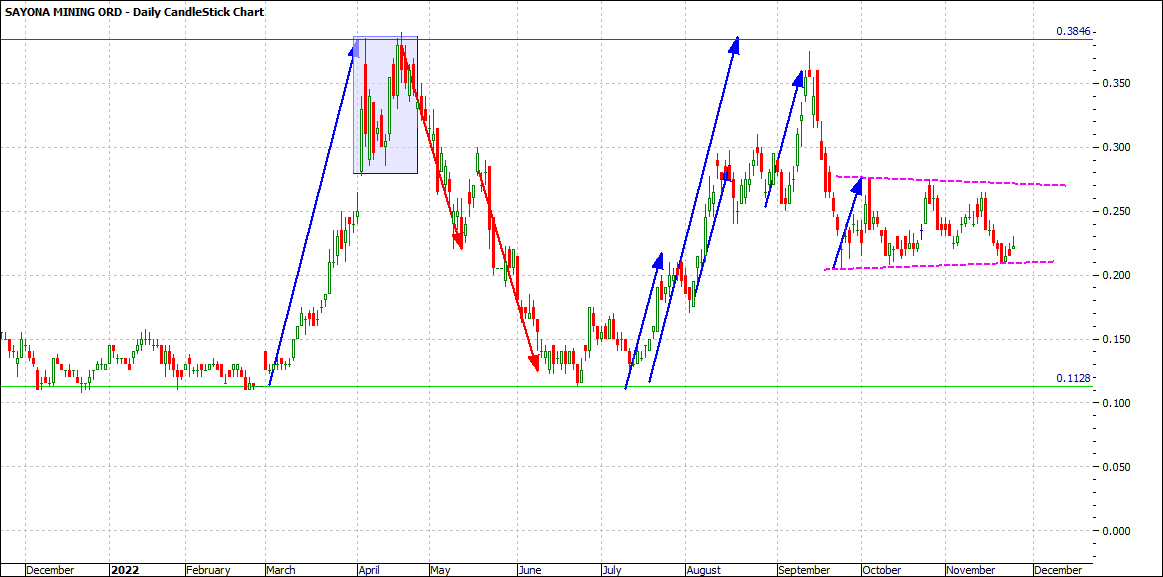Click the August month label
Image resolution: width=1163 pixels, height=577 pixels.
pos(705,570)
